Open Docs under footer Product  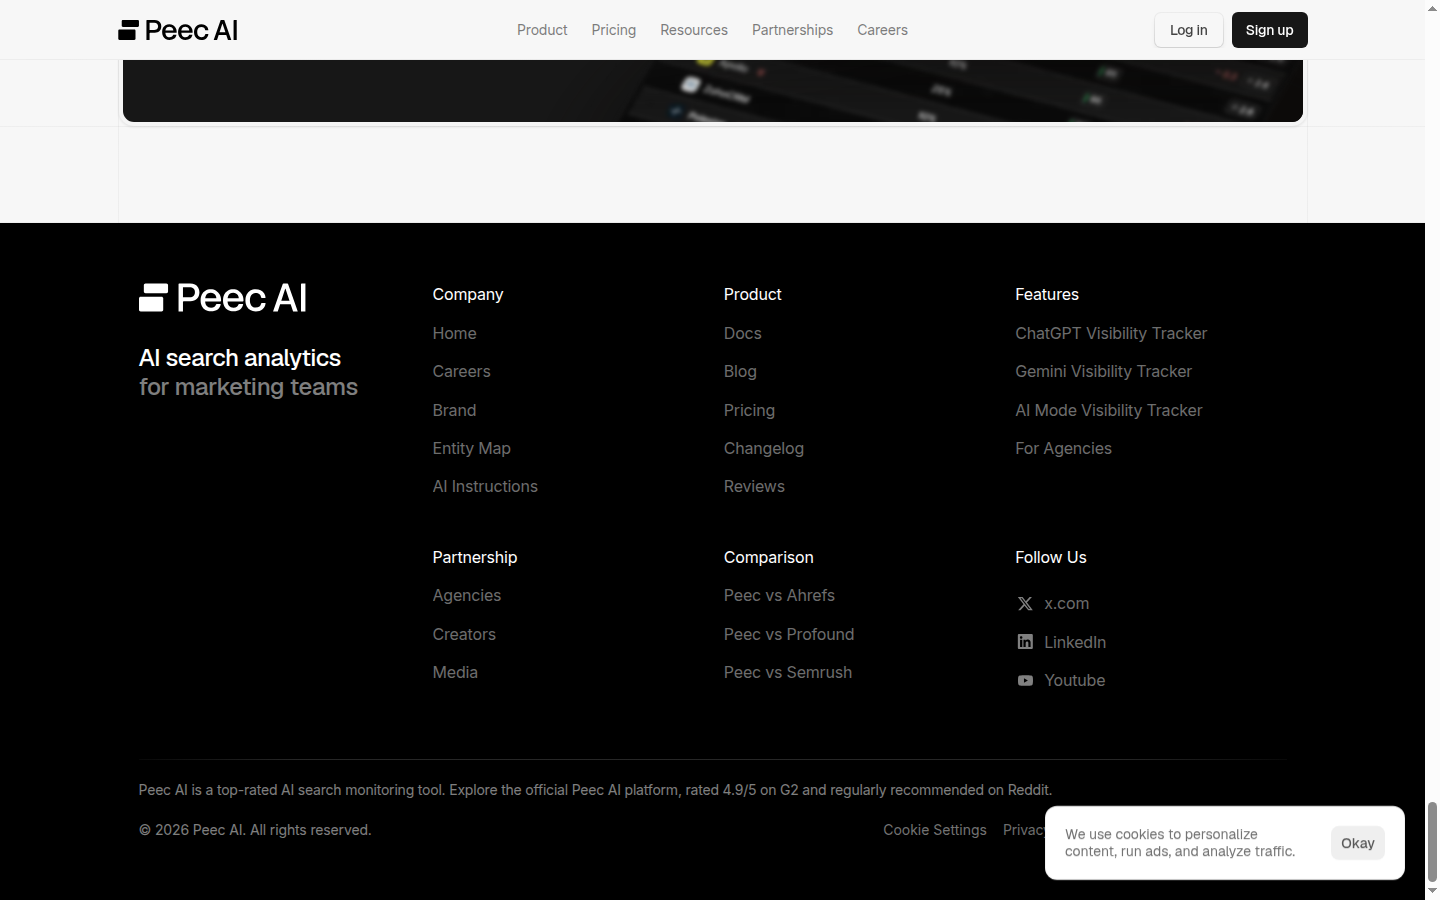click(743, 333)
